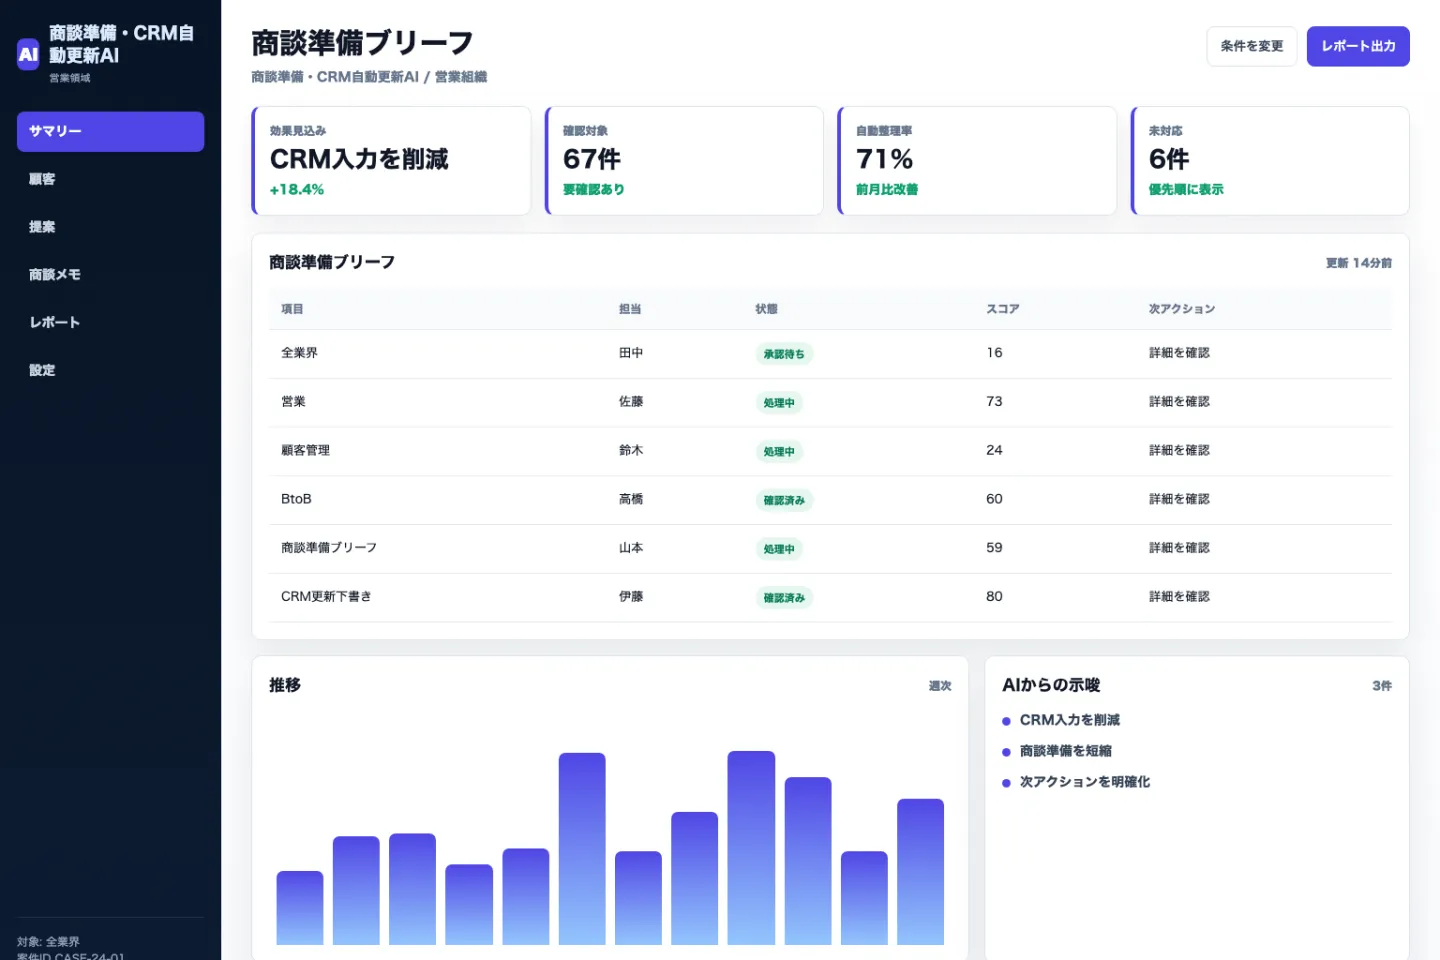
Task: Open the 効果見込み CRM入力を削減 card
Action: [391, 160]
